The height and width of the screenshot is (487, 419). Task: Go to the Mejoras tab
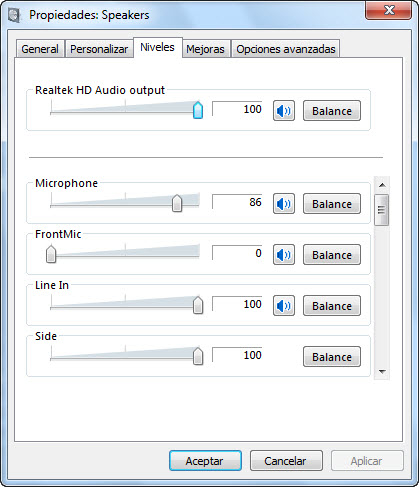coord(205,49)
